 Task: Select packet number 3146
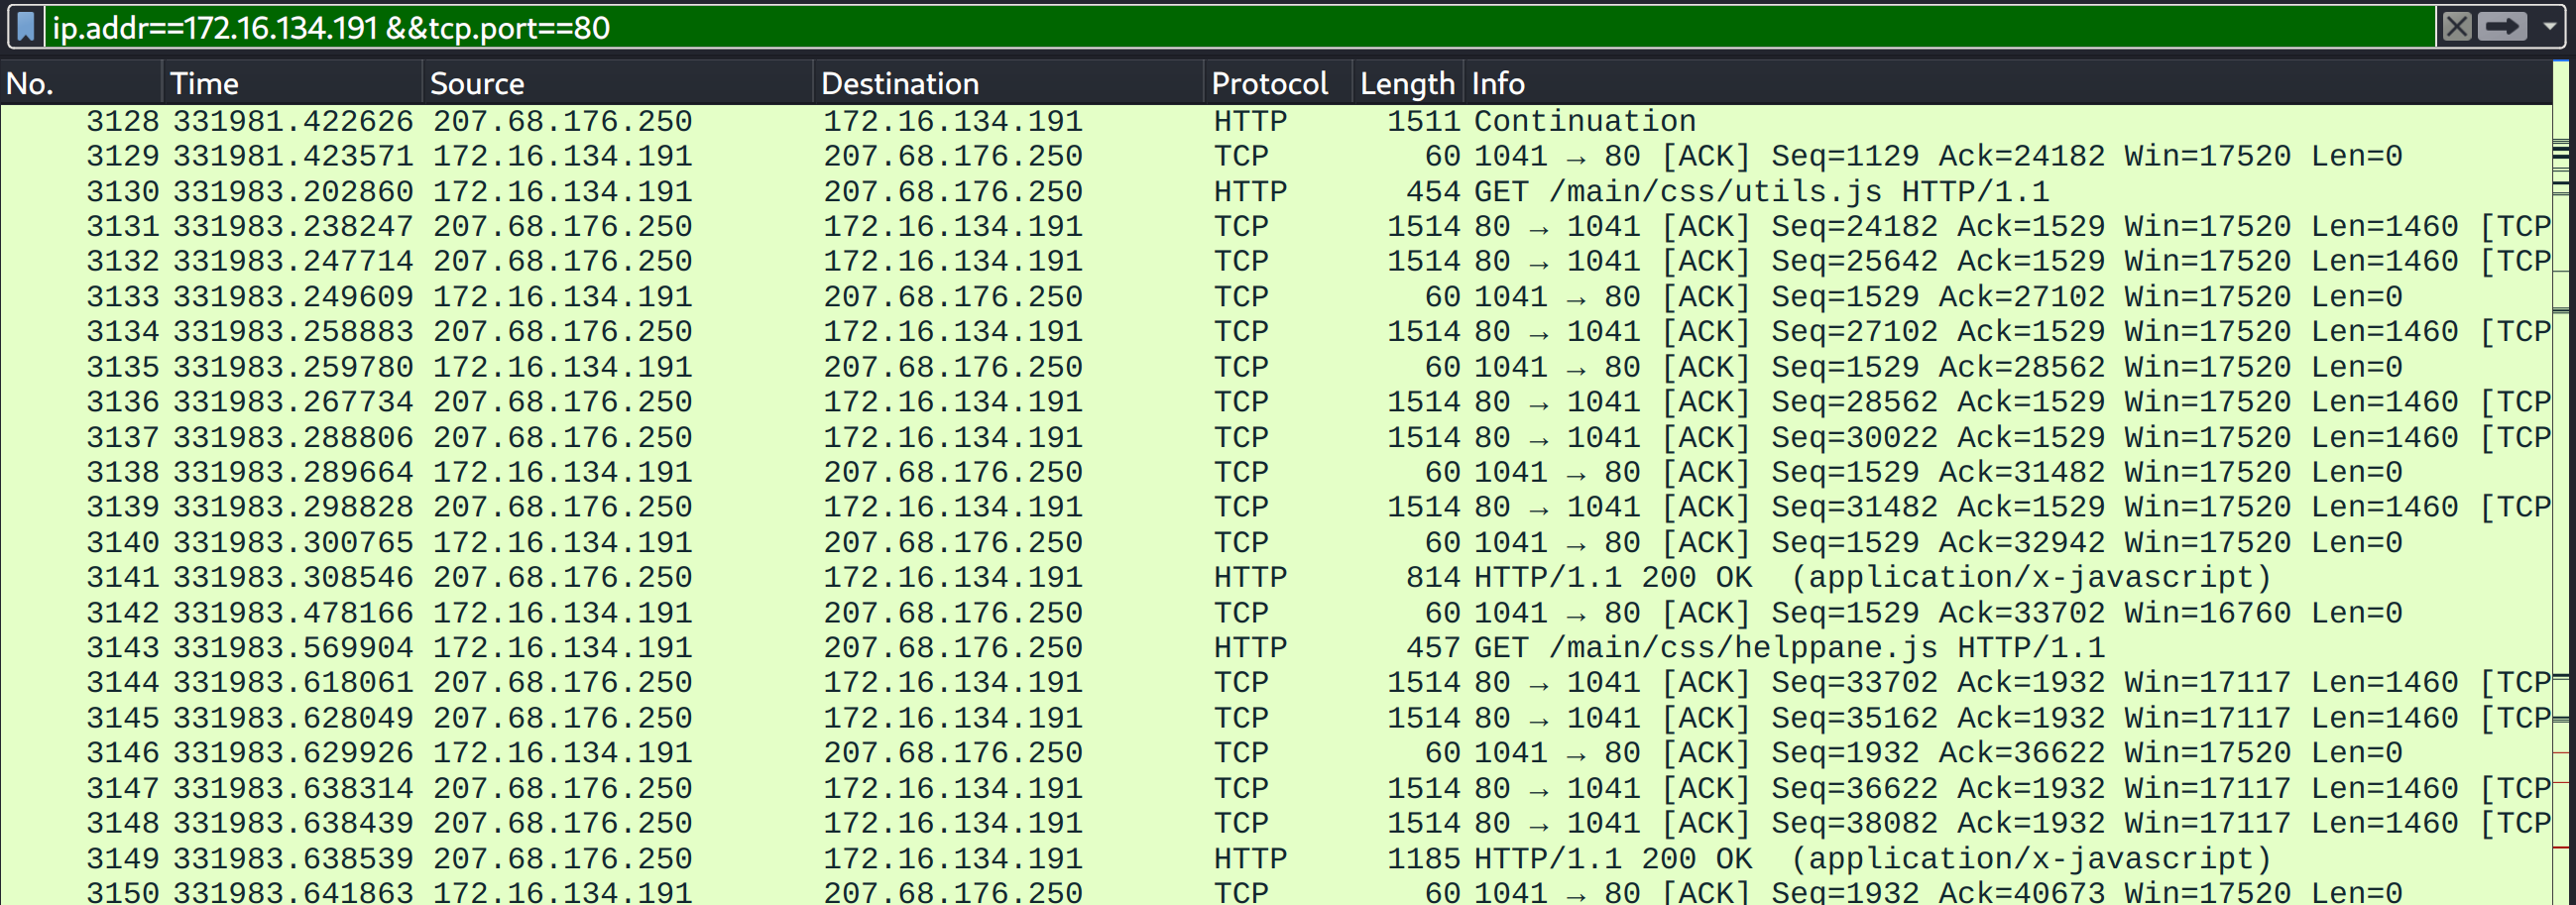tap(122, 752)
